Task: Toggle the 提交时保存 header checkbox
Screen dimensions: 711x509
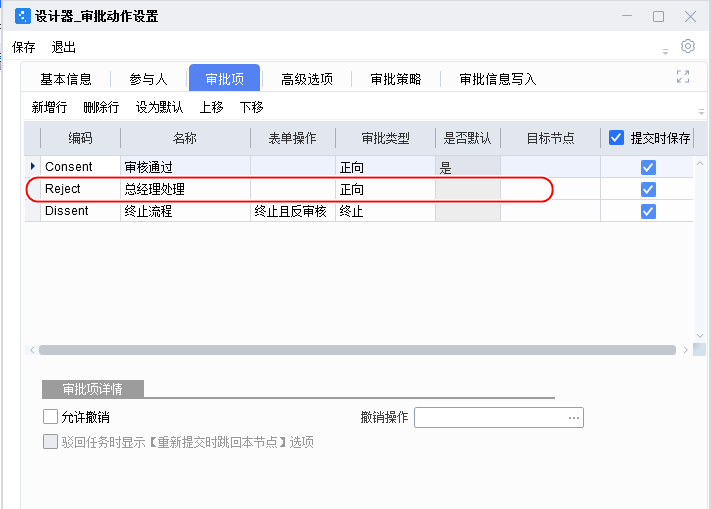Action: pyautogui.click(x=616, y=138)
